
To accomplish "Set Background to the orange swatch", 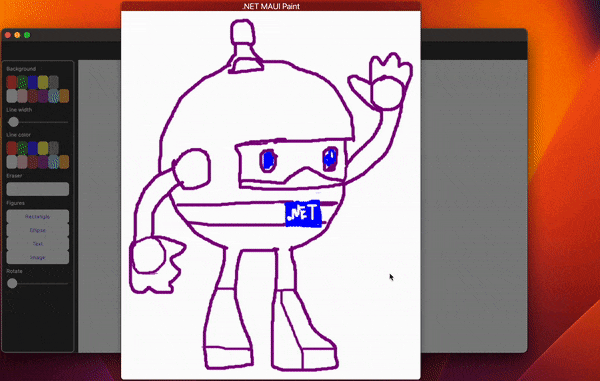I will pos(64,96).
